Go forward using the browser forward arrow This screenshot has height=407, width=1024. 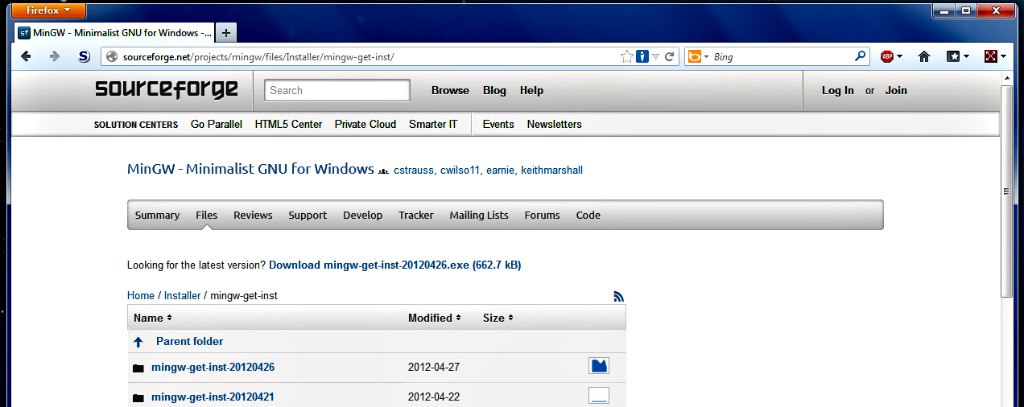(55, 57)
